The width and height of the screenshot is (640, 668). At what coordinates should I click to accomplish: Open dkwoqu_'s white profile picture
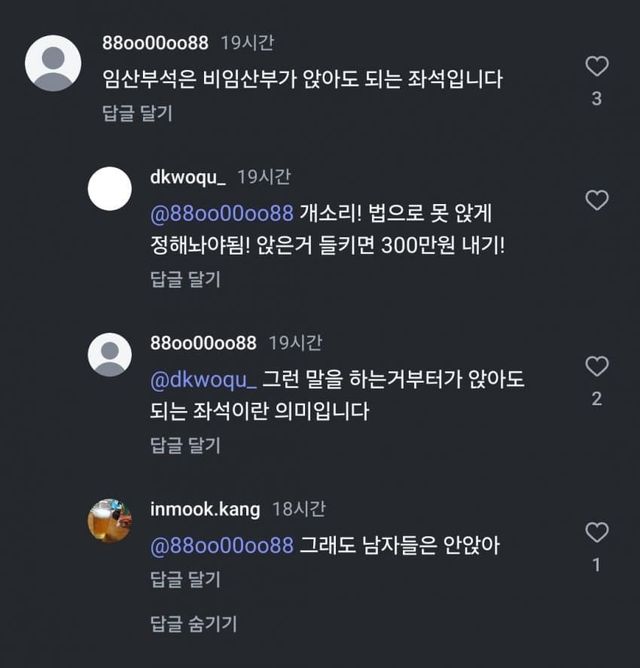point(110,189)
